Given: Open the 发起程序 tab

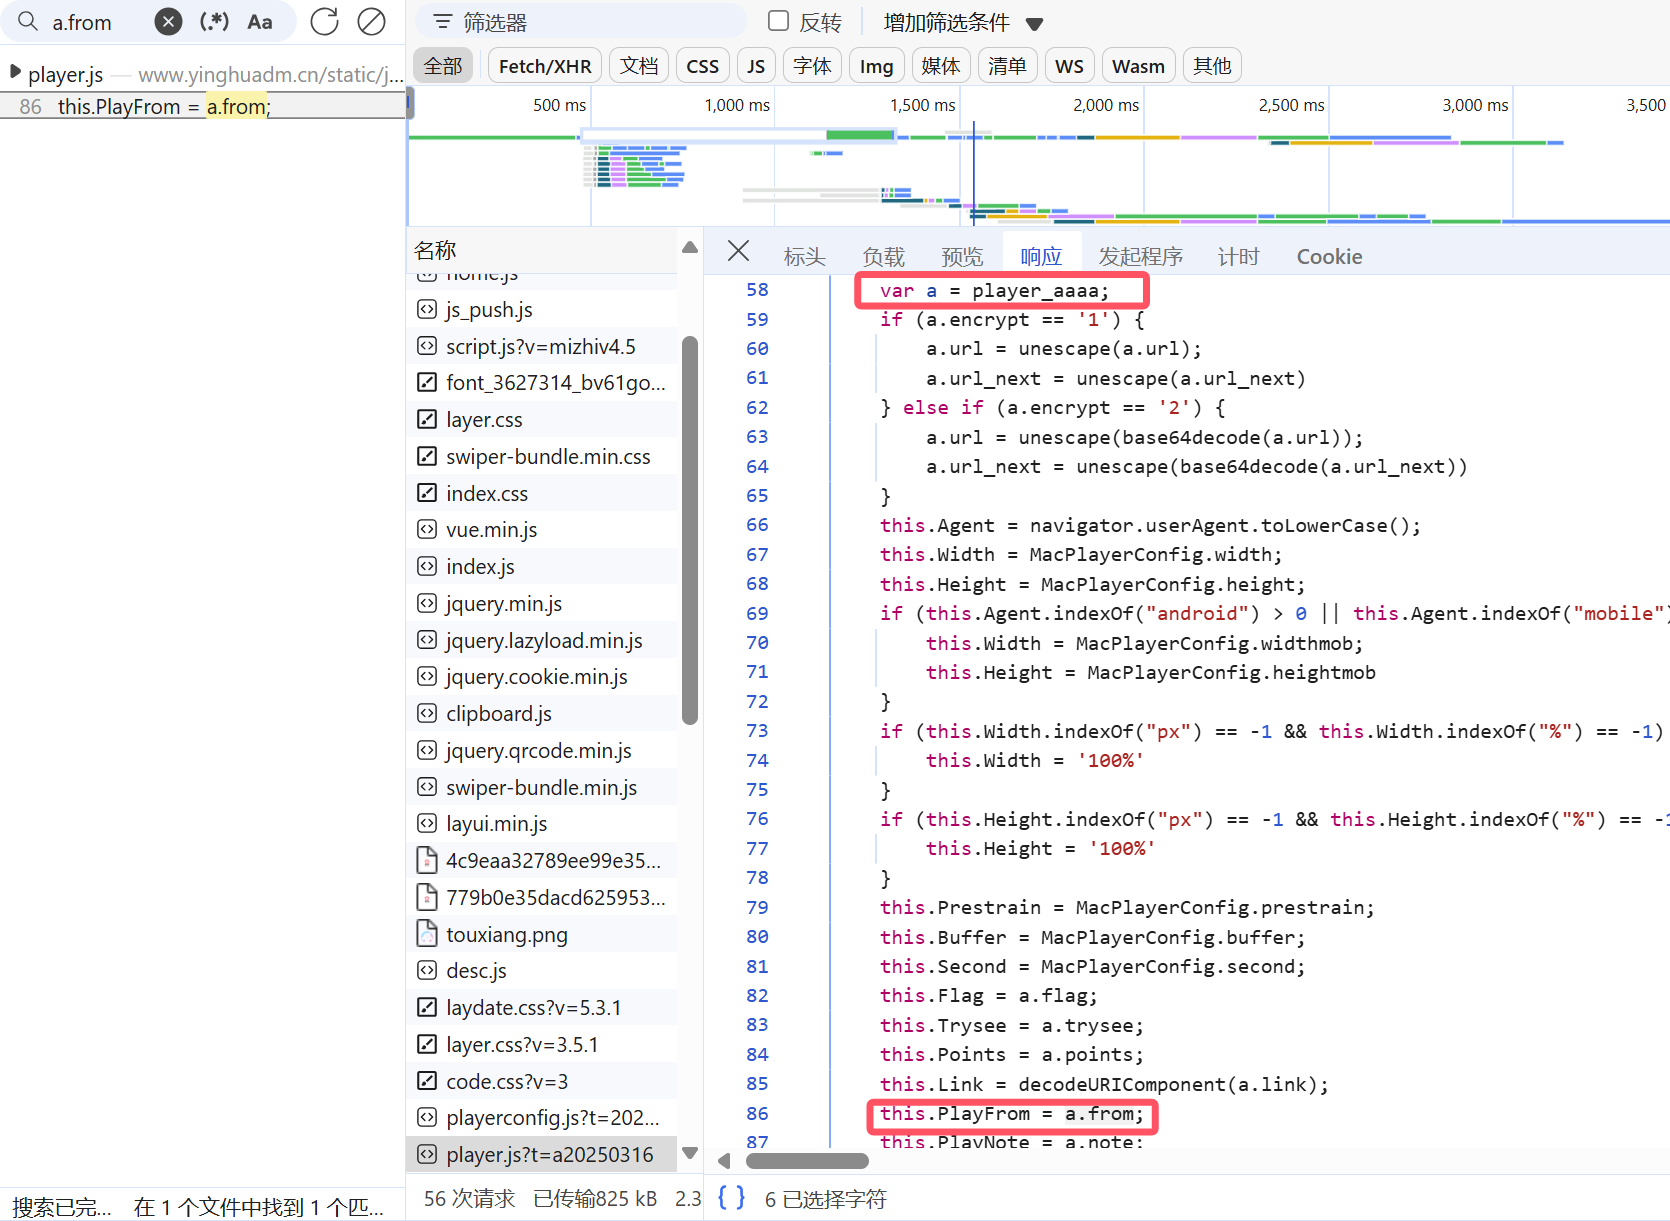Looking at the screenshot, I should [x=1140, y=257].
